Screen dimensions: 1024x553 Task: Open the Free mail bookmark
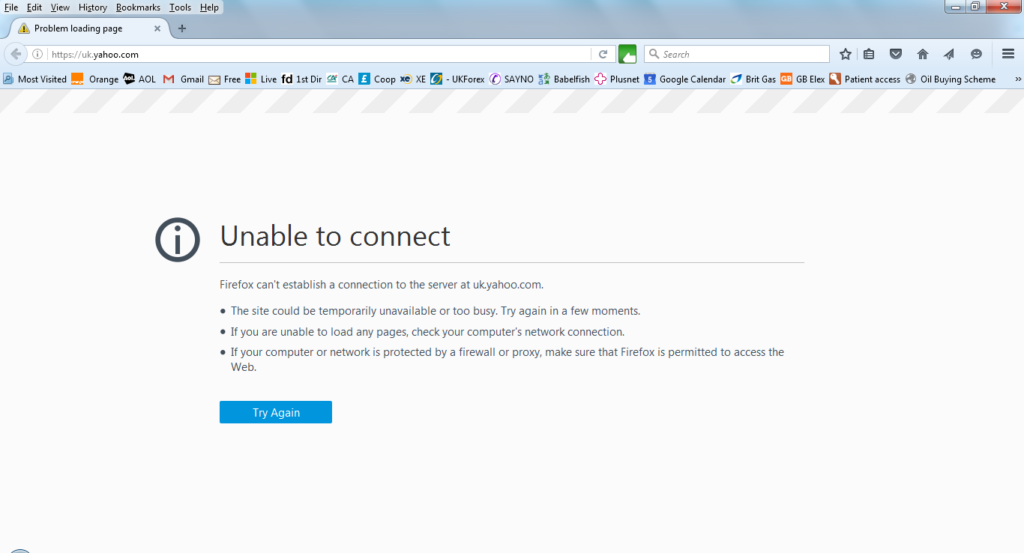(225, 79)
